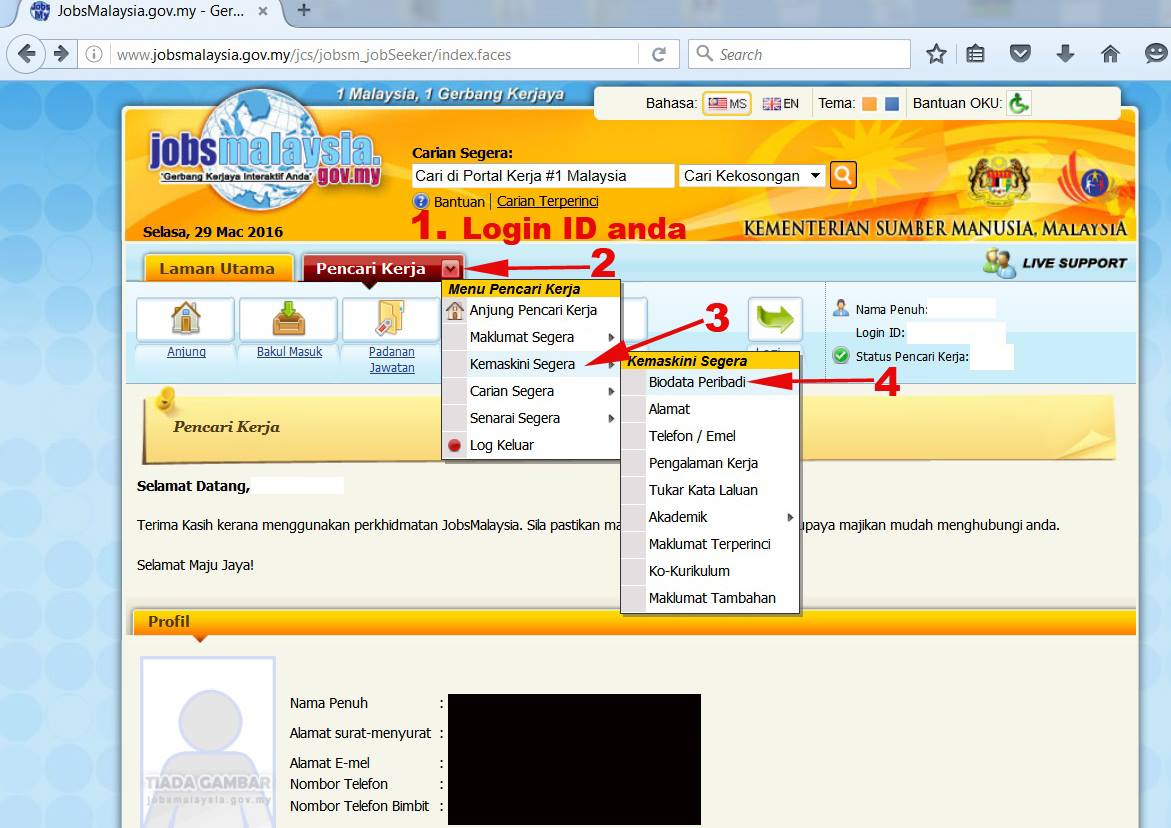Select Anjung Pencari Kerja menu item
Screen dimensions: 1171x828
tap(532, 311)
